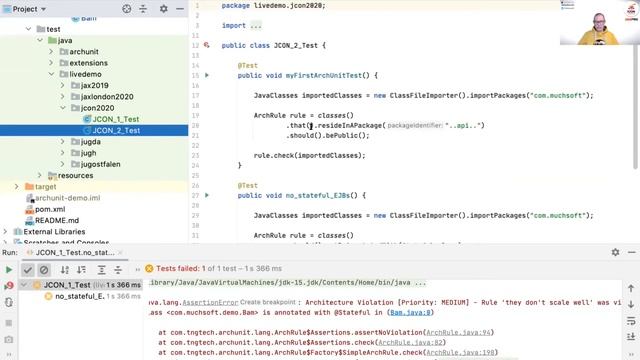Click presenter webcam thumbnail
The image size is (640, 360).
coord(599,22)
